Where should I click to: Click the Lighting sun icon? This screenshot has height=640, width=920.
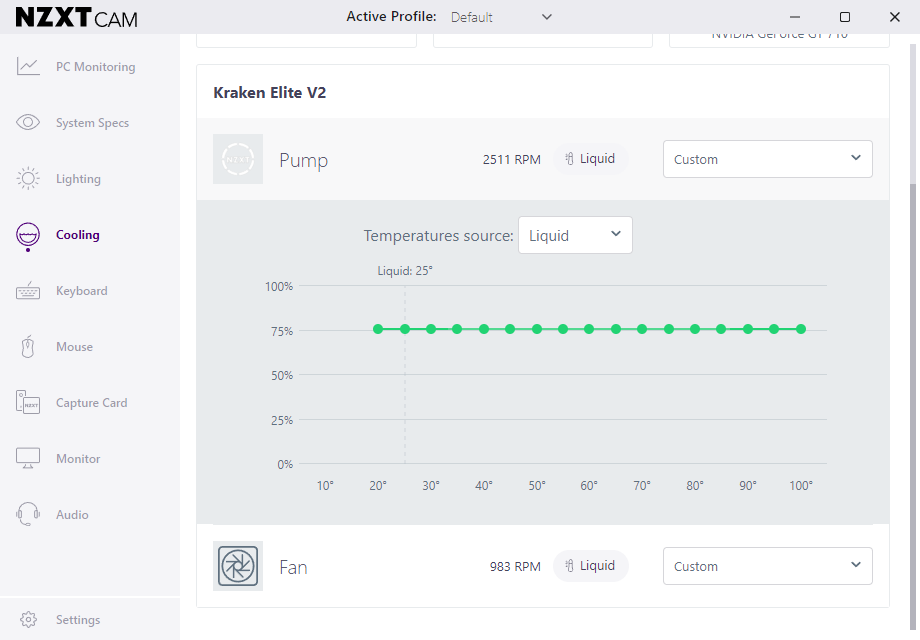[28, 178]
